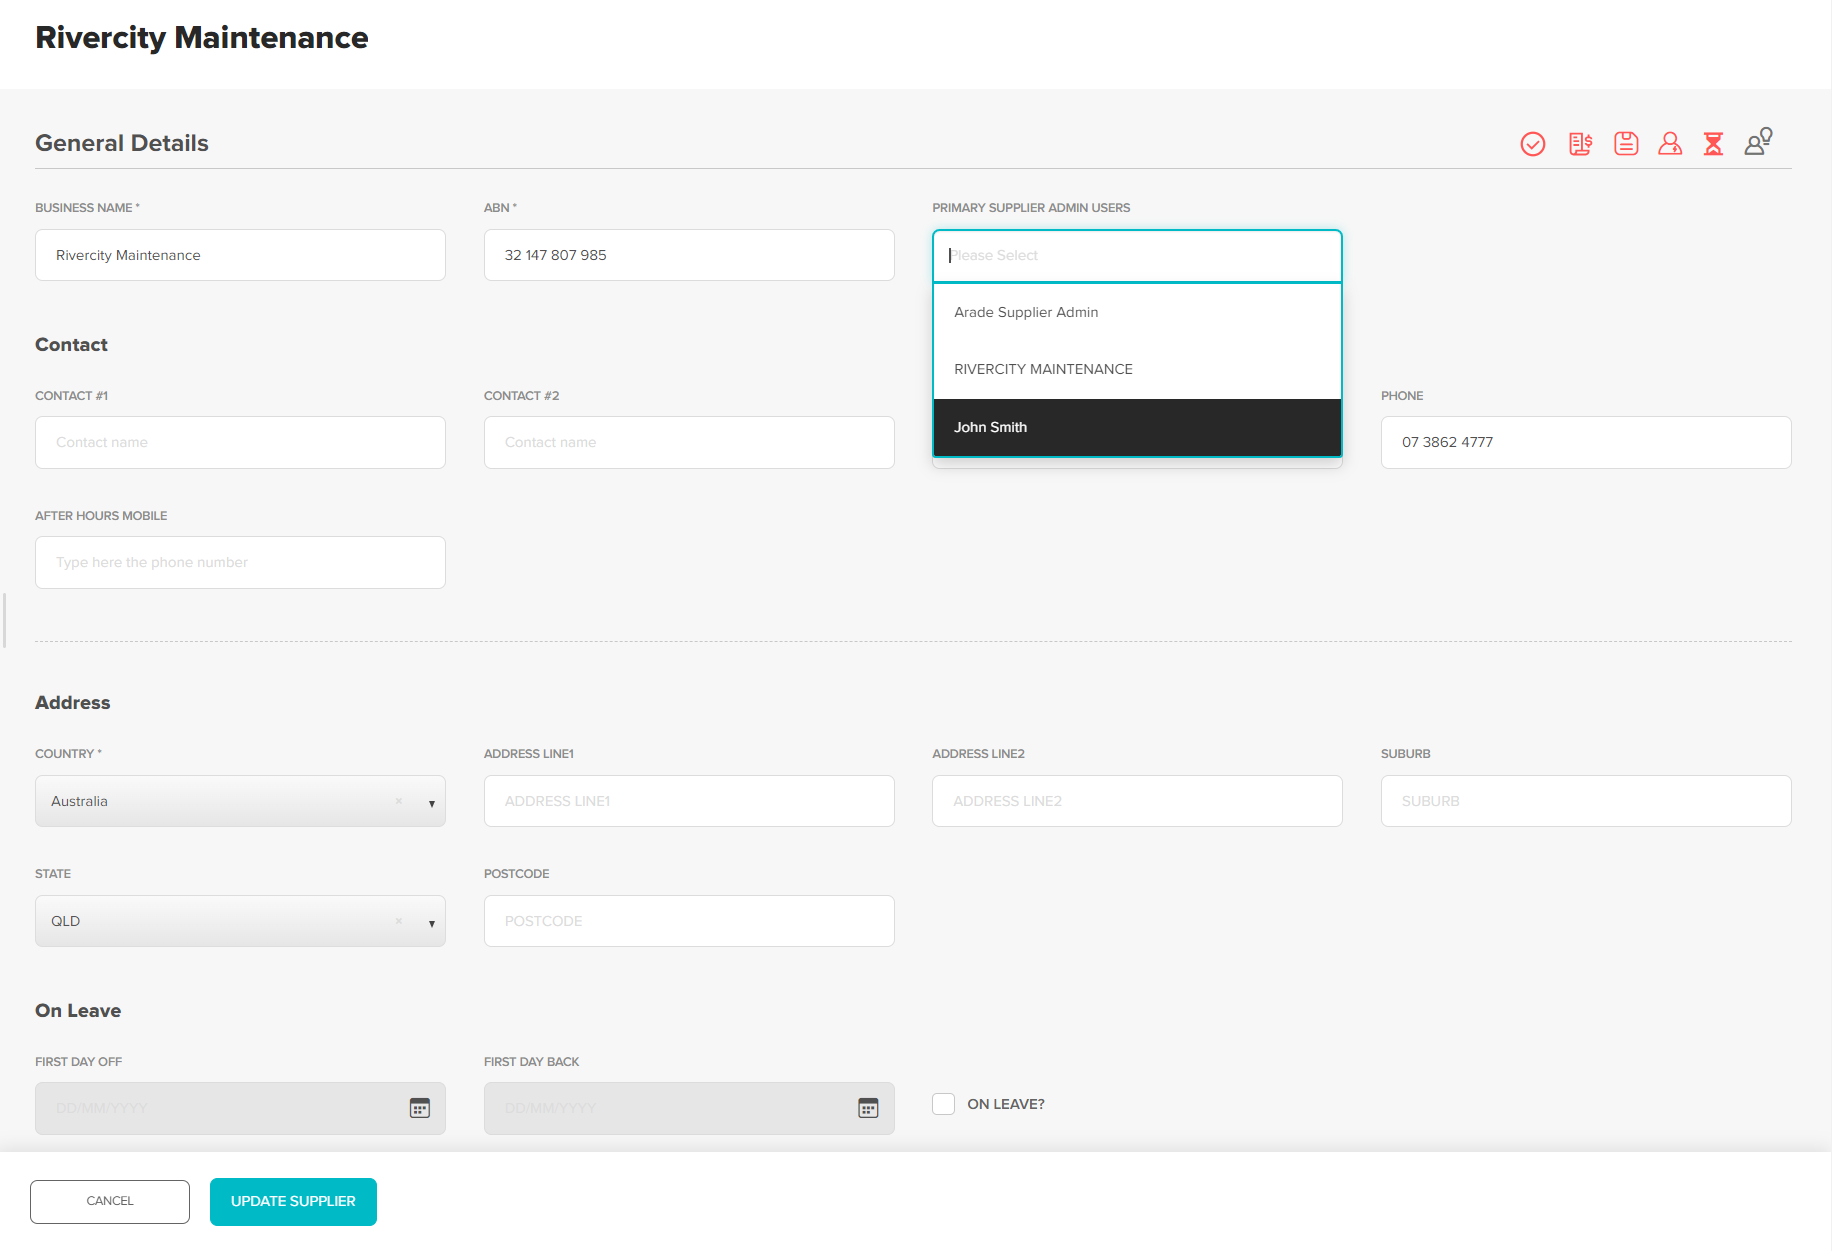
Task: Click the Contact #2 name field
Action: coord(689,442)
